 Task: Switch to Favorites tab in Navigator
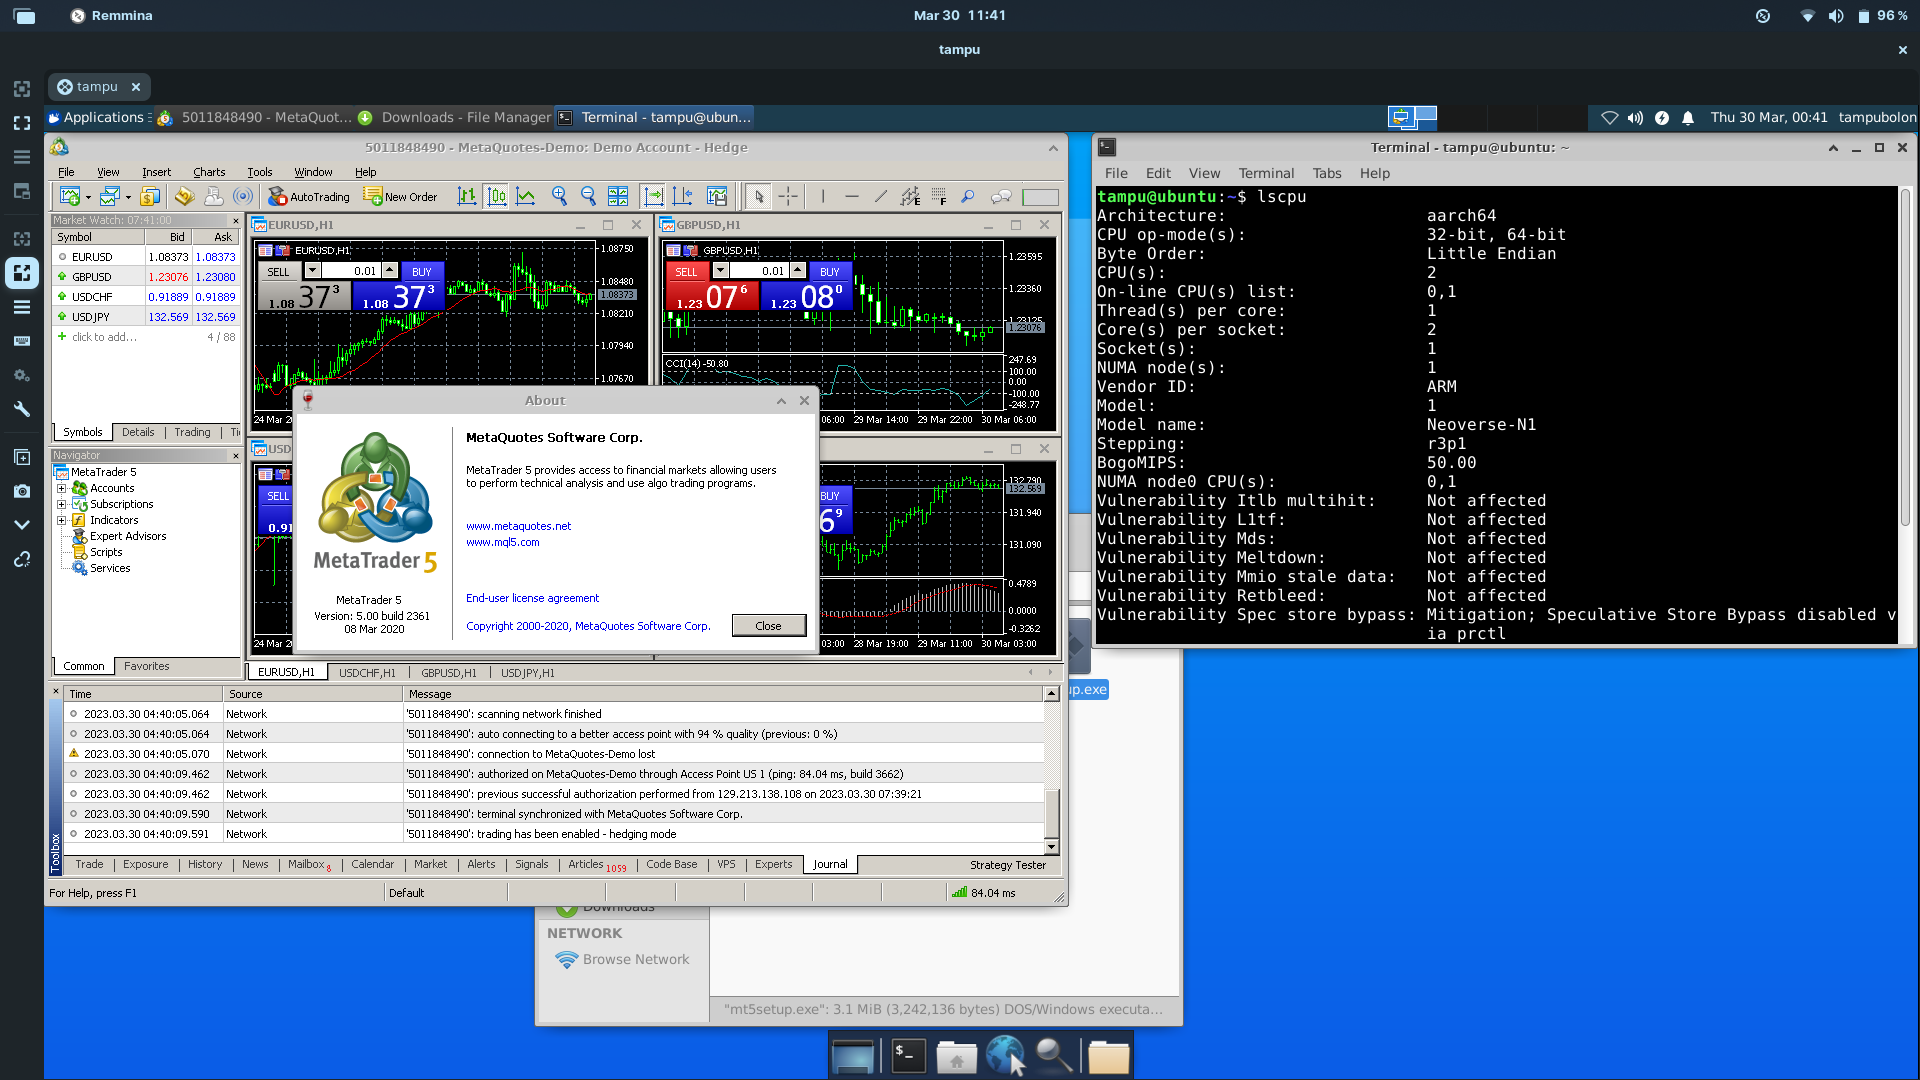tap(147, 666)
